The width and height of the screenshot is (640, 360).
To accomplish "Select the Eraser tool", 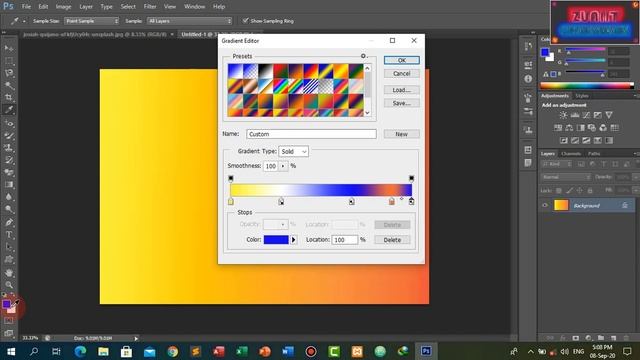I will [x=9, y=172].
